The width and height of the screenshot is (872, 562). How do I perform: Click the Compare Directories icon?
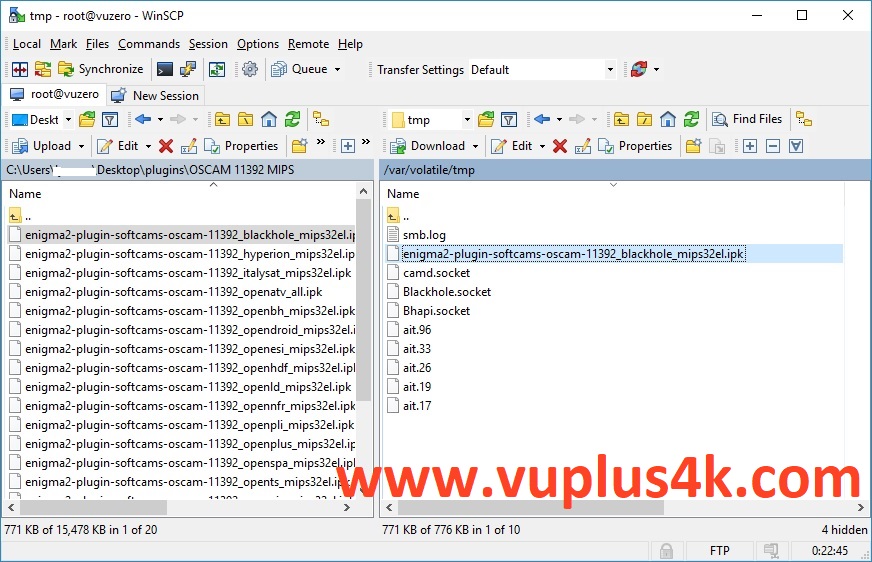[x=20, y=69]
